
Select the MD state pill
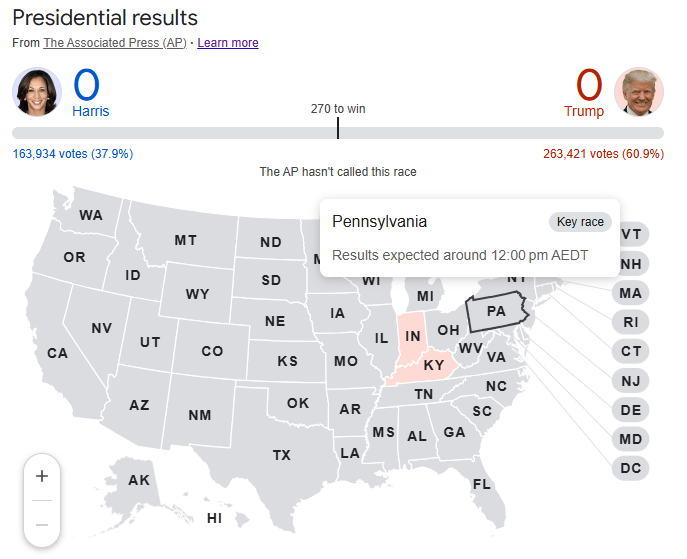point(630,439)
